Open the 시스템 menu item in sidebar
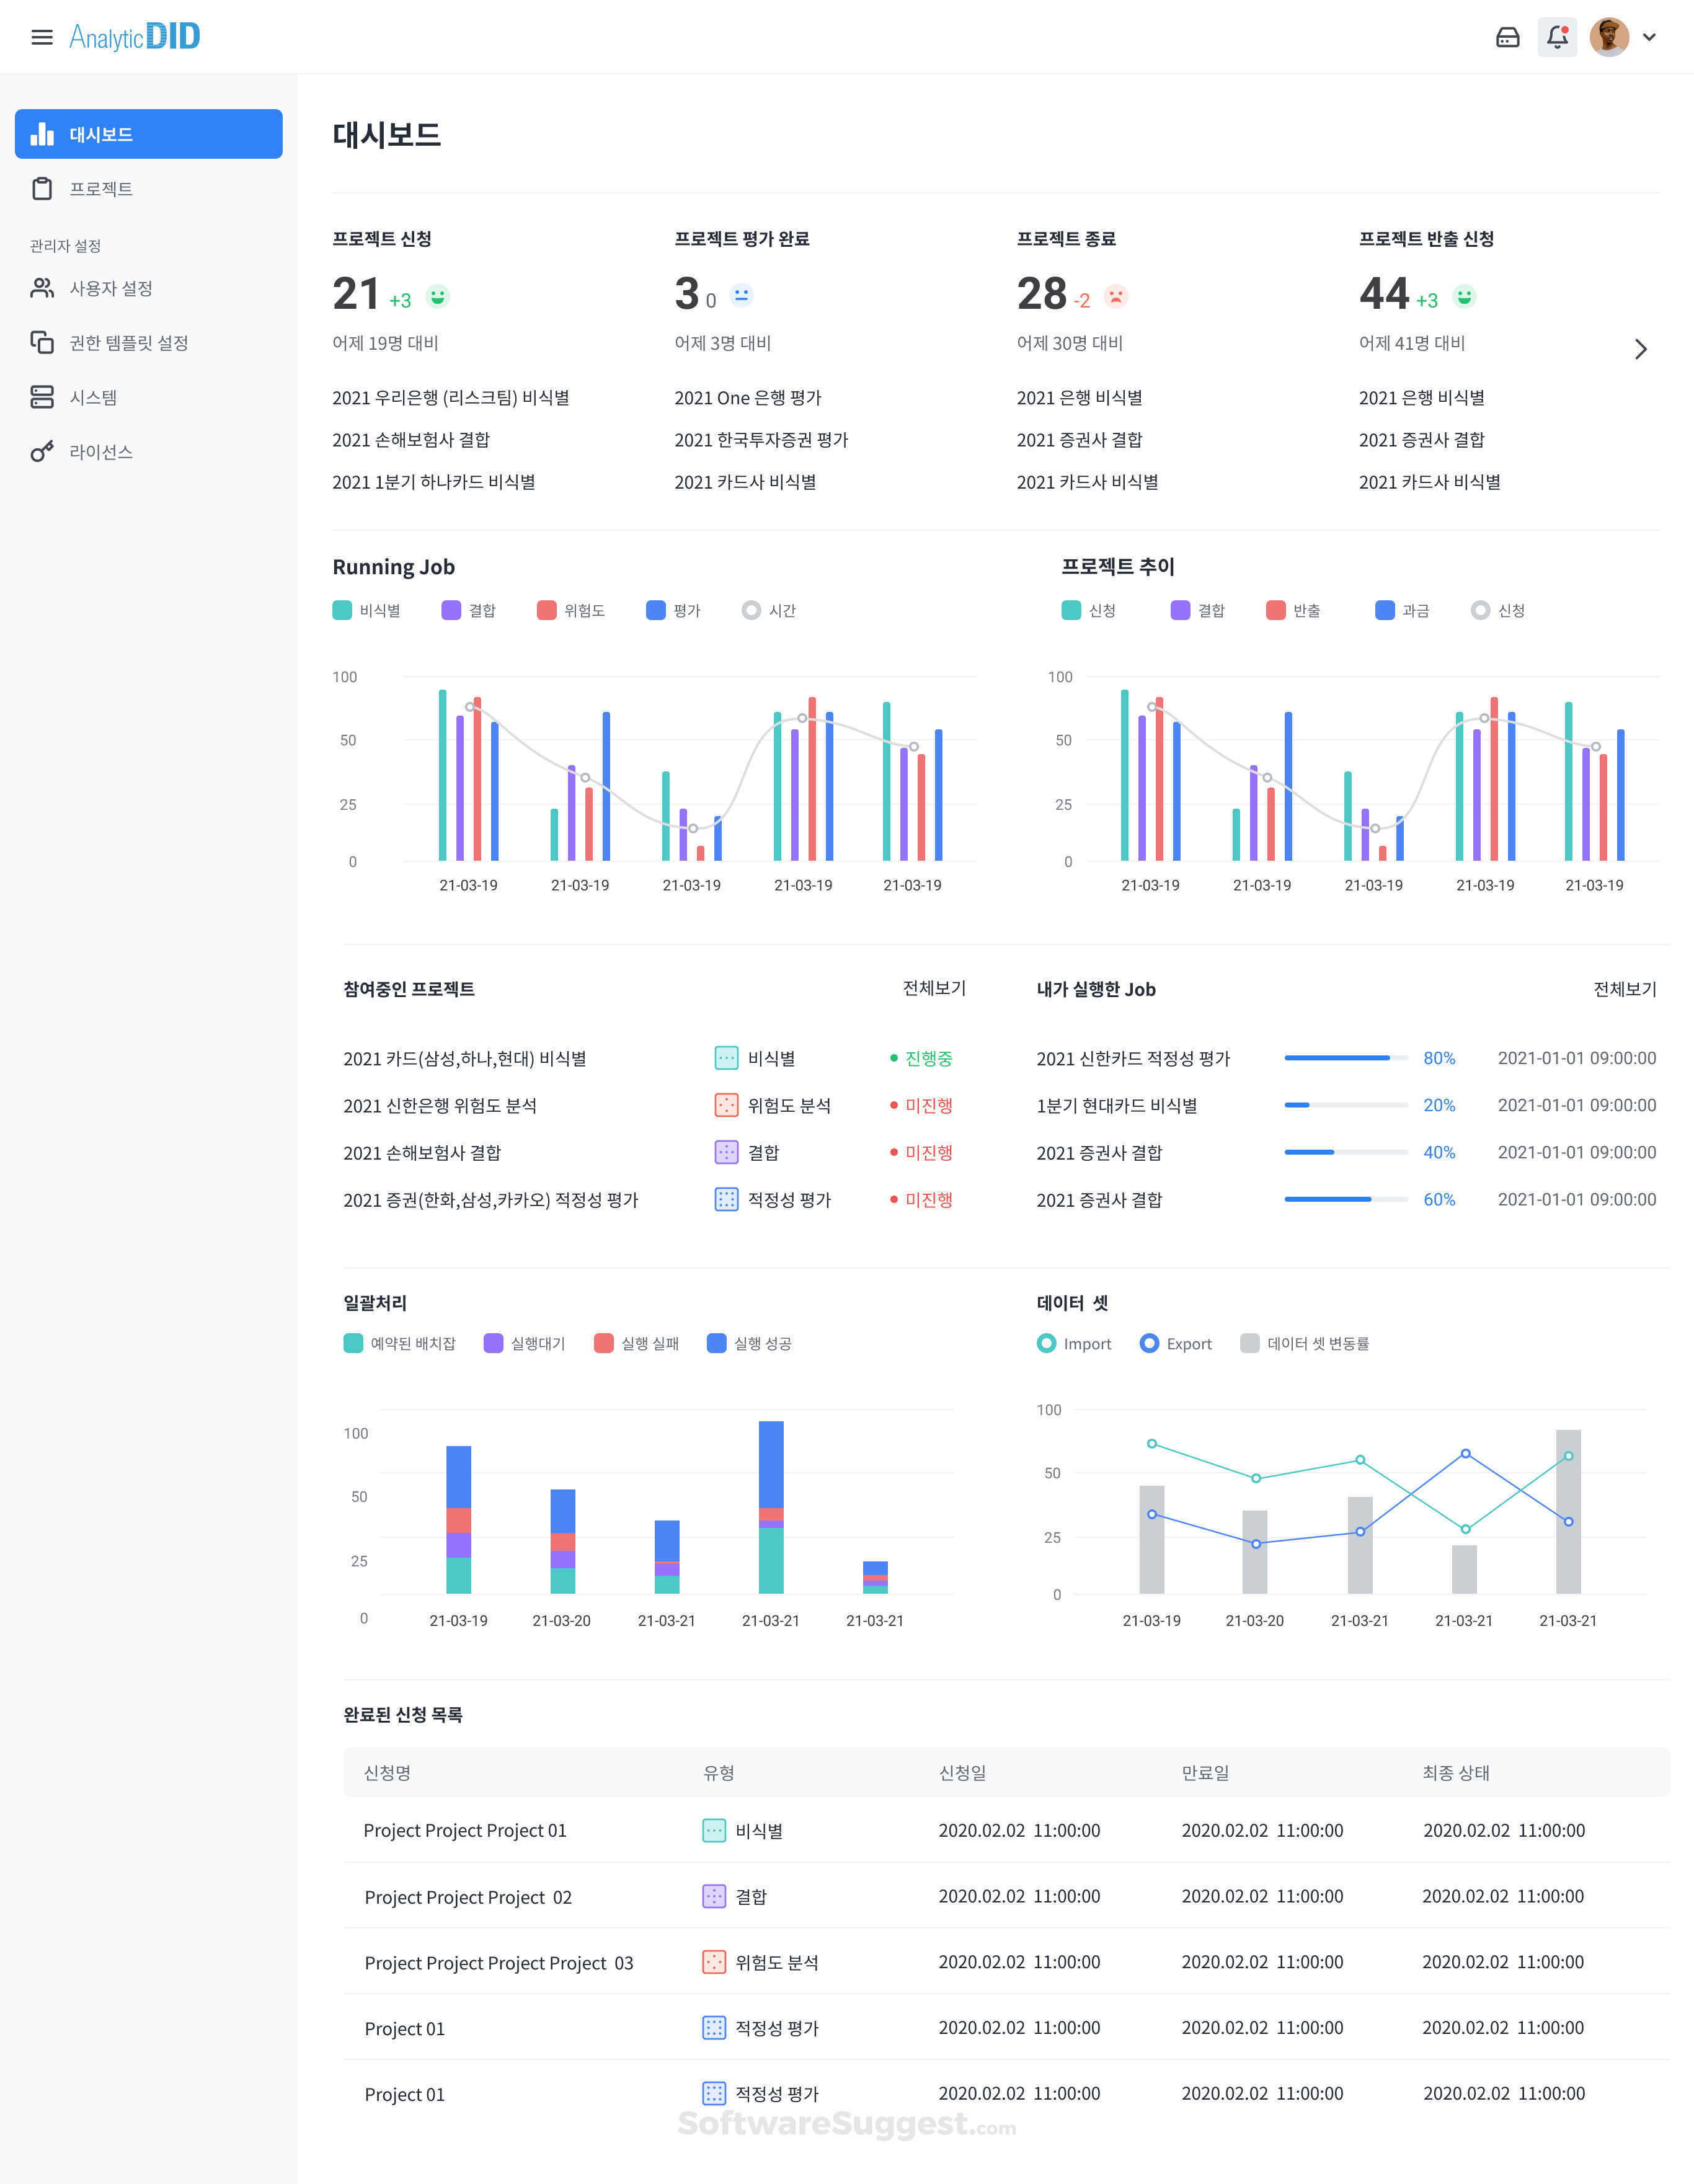 point(94,397)
